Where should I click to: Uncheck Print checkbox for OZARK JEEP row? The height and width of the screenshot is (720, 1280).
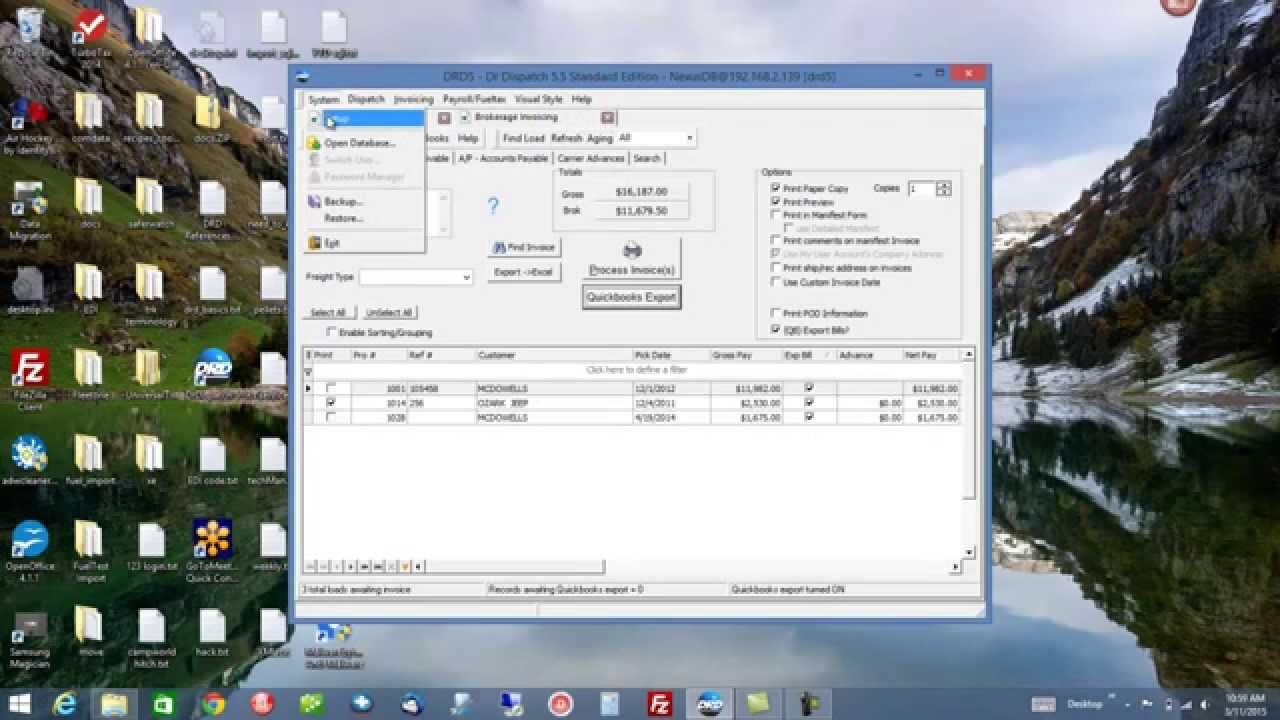(x=331, y=402)
